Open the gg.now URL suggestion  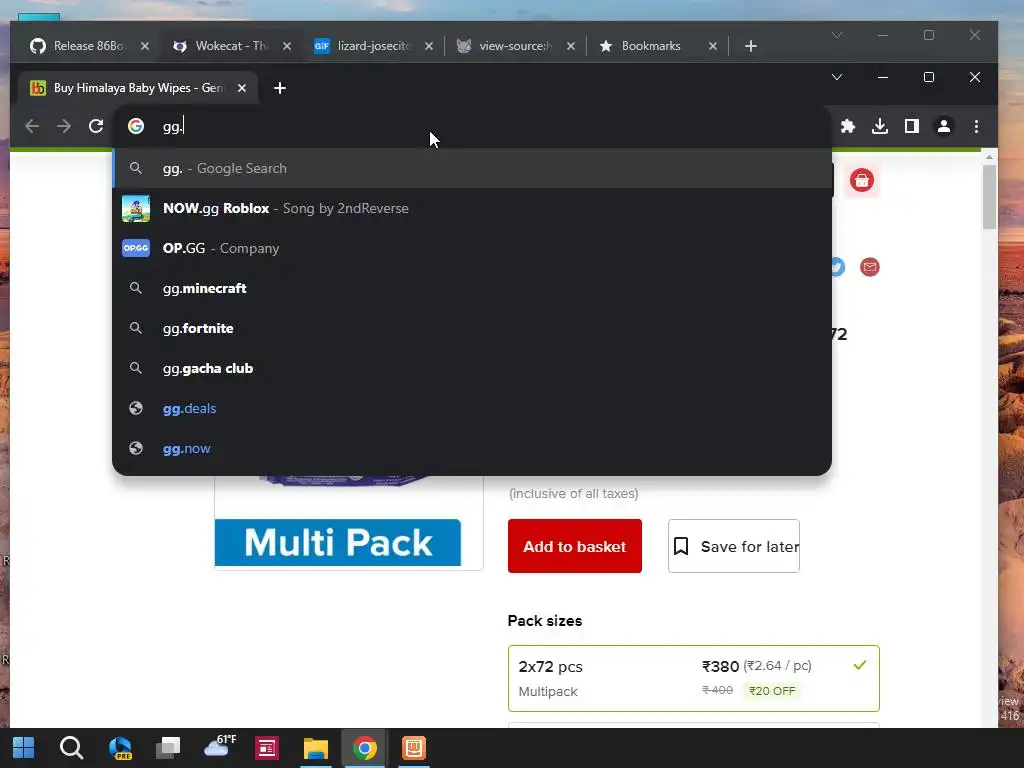click(472, 449)
